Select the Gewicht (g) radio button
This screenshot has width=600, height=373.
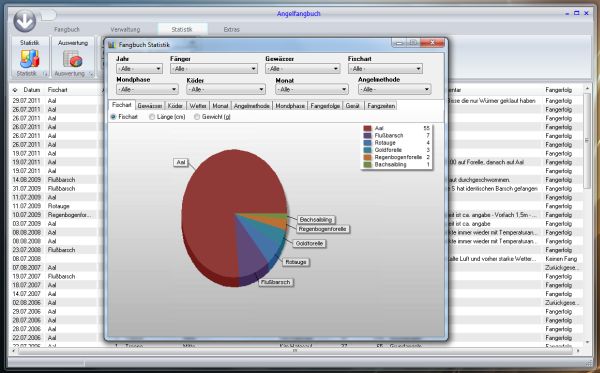197,117
